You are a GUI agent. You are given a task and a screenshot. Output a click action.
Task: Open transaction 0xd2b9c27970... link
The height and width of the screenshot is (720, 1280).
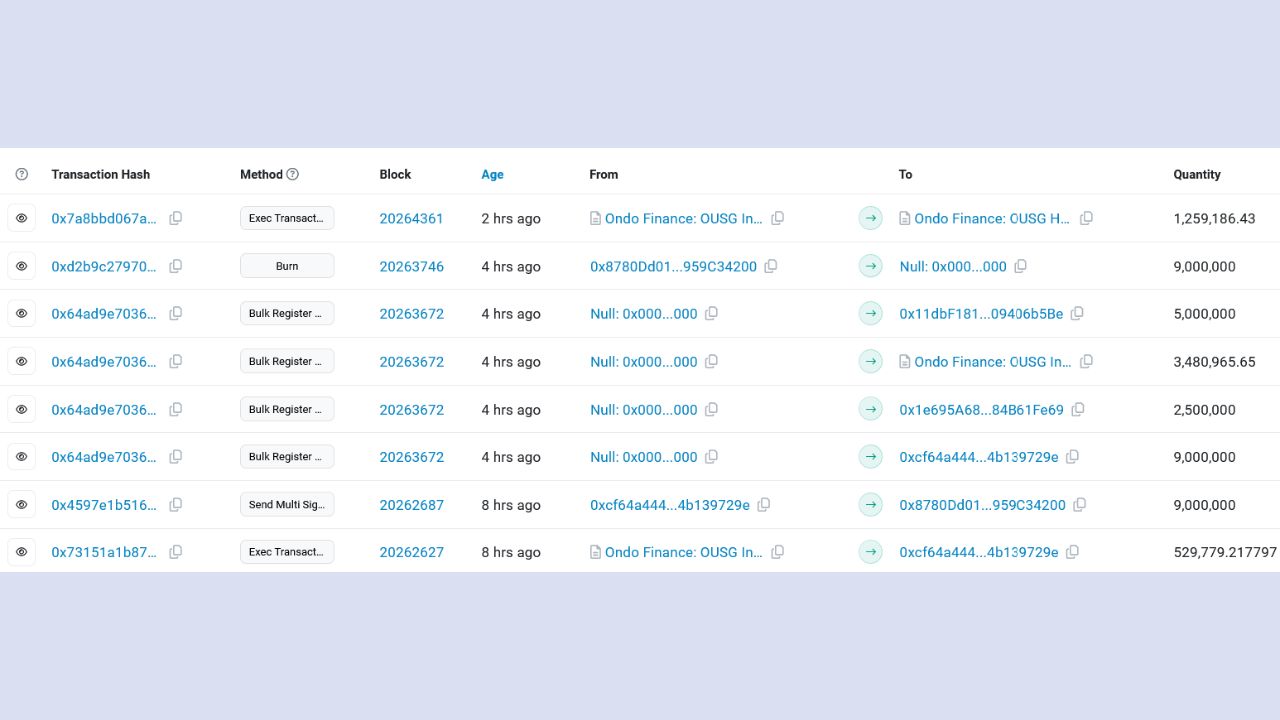click(x=104, y=266)
